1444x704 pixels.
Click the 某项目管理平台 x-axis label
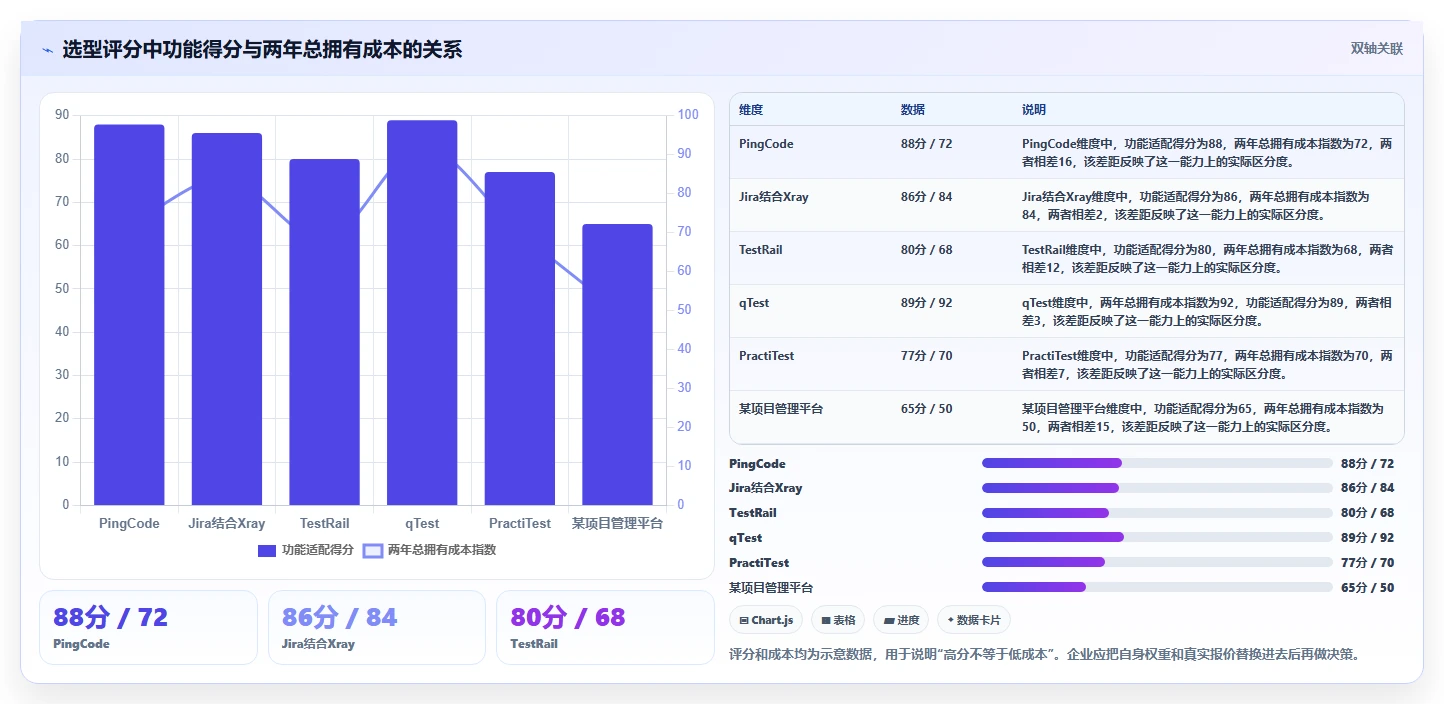point(617,523)
